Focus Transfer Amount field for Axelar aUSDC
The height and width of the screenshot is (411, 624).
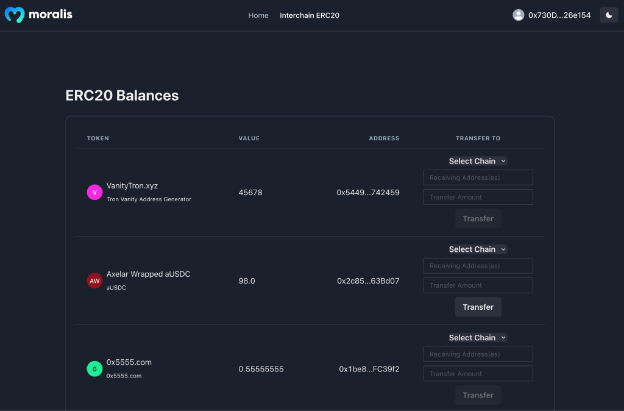point(477,285)
